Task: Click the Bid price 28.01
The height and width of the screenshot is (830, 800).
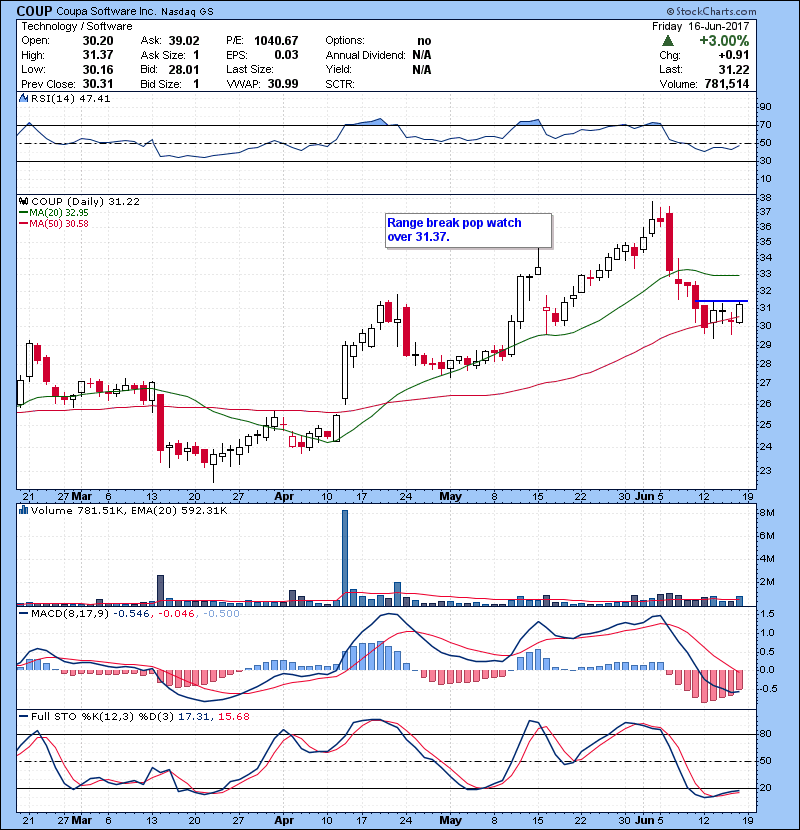Action: click(x=184, y=69)
